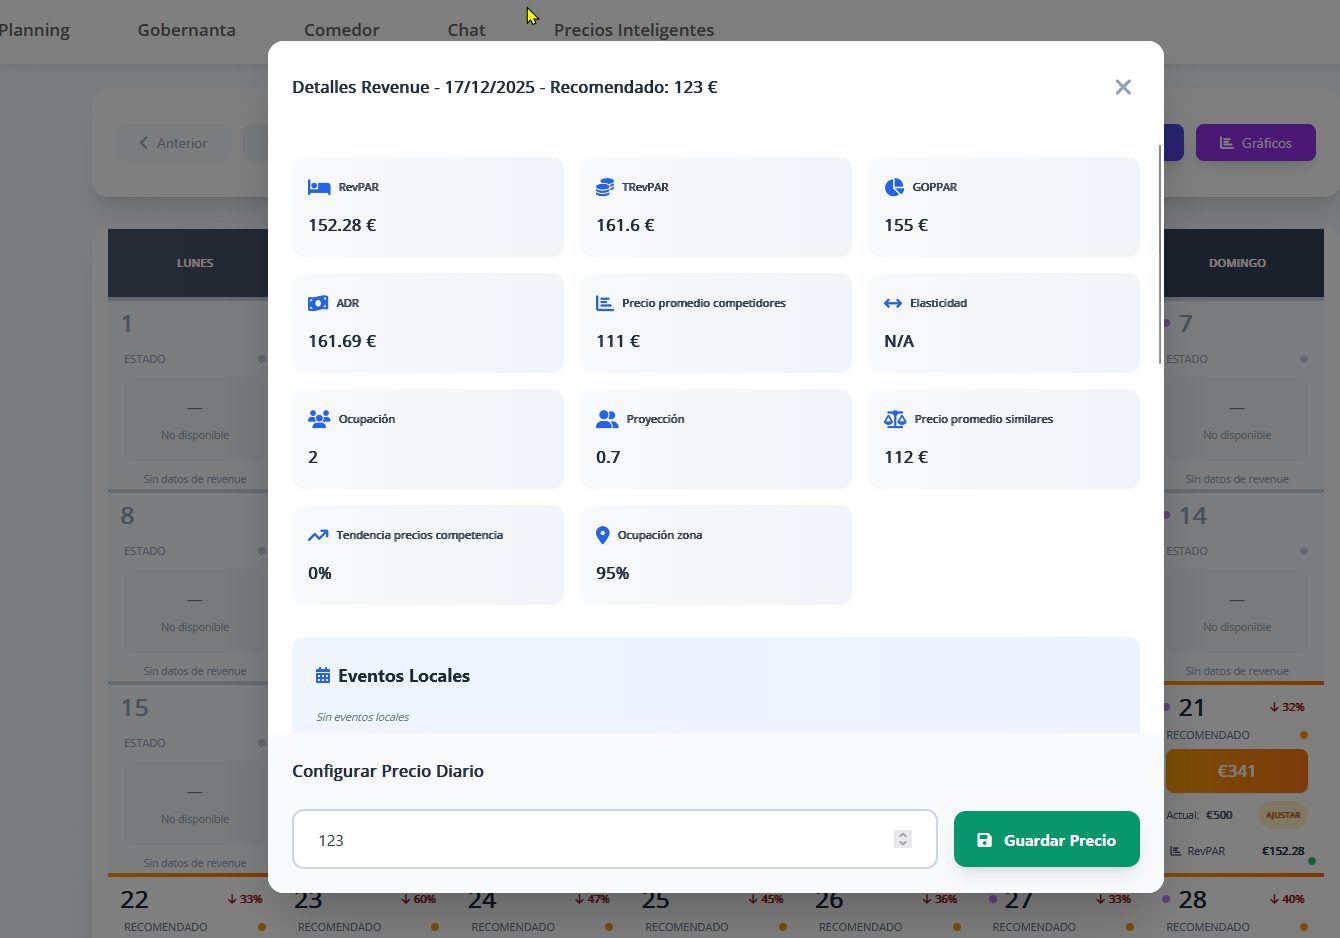Image resolution: width=1340 pixels, height=938 pixels.
Task: Open the Precios Inteligentes tab
Action: point(634,30)
